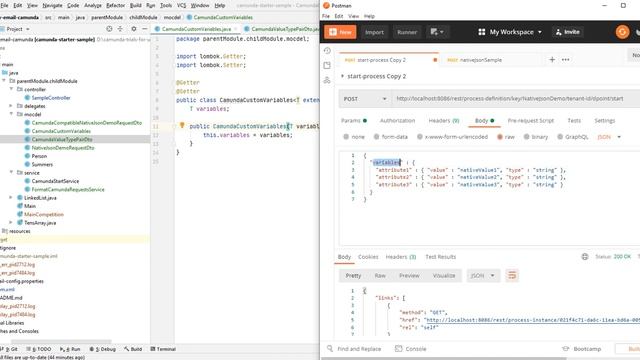Switch to the Authorization tab

click(397, 120)
